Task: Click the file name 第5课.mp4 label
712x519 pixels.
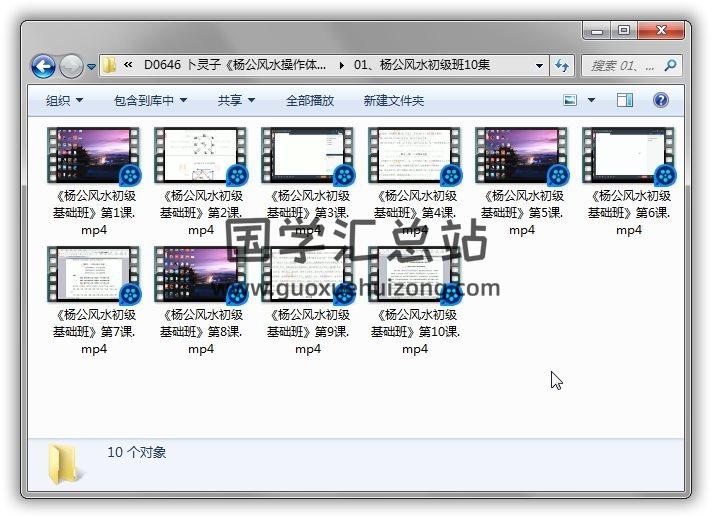Action: 522,213
